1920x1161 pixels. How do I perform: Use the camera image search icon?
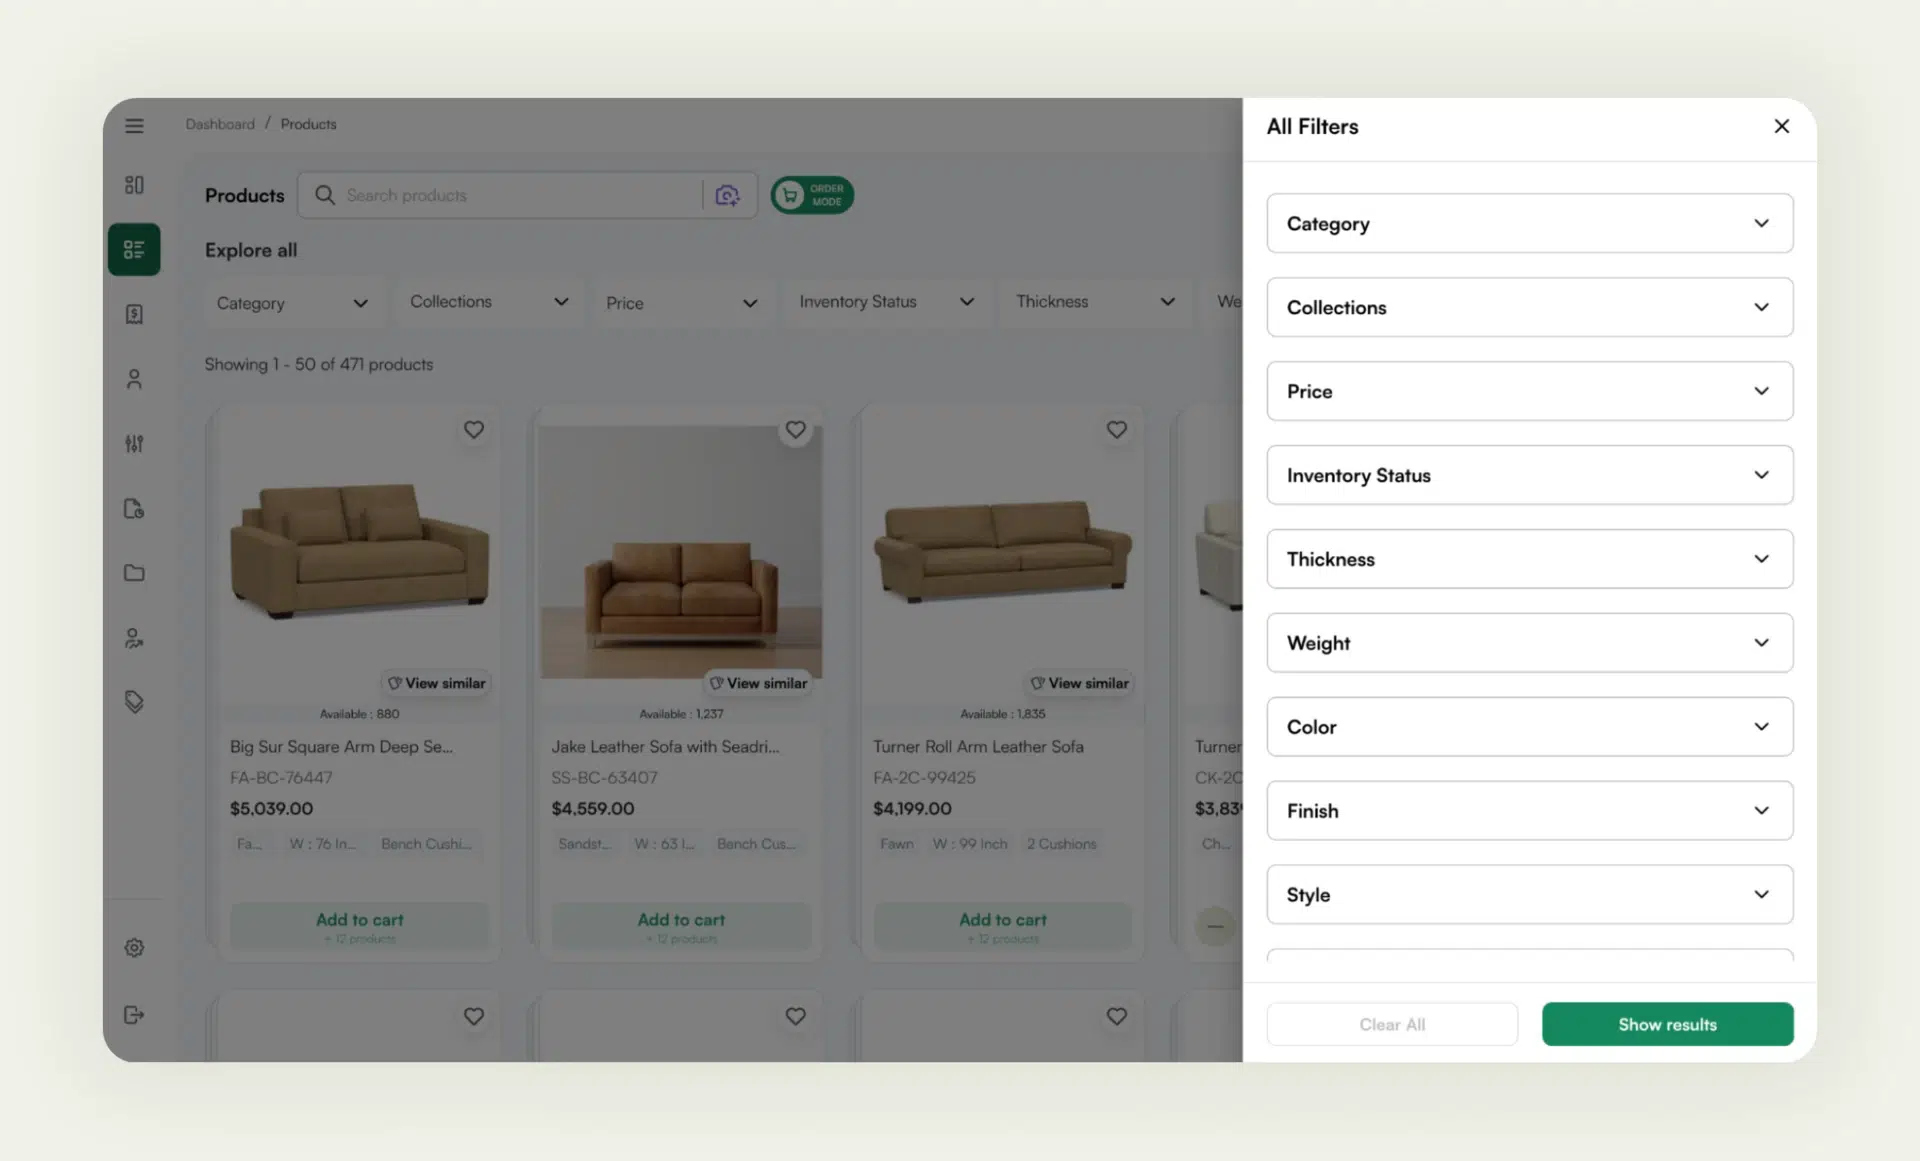click(x=727, y=194)
